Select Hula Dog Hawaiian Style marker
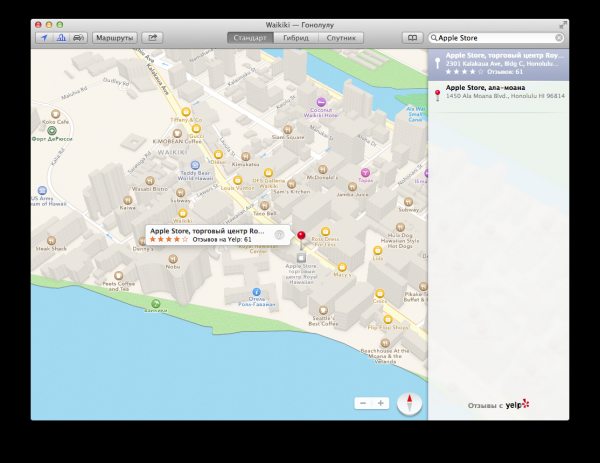The image size is (600, 463). click(400, 227)
